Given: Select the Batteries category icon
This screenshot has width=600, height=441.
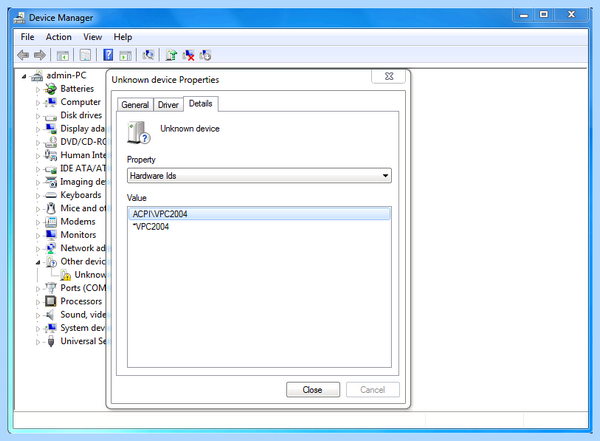Looking at the screenshot, I should [x=51, y=89].
